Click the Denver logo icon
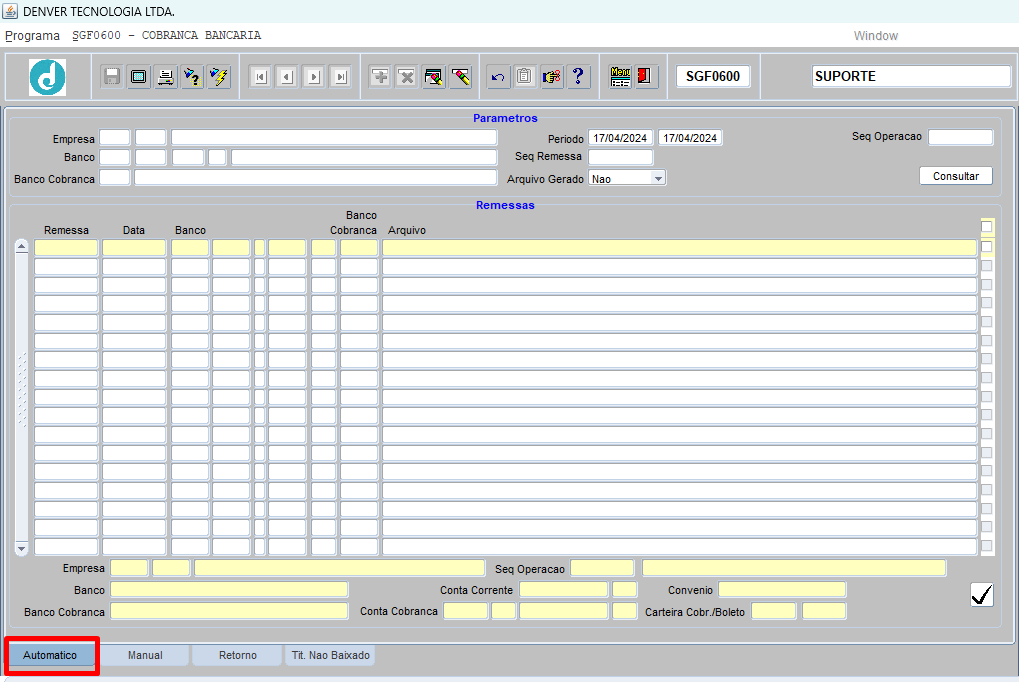Screen dimensions: 1019x682 coord(47,77)
